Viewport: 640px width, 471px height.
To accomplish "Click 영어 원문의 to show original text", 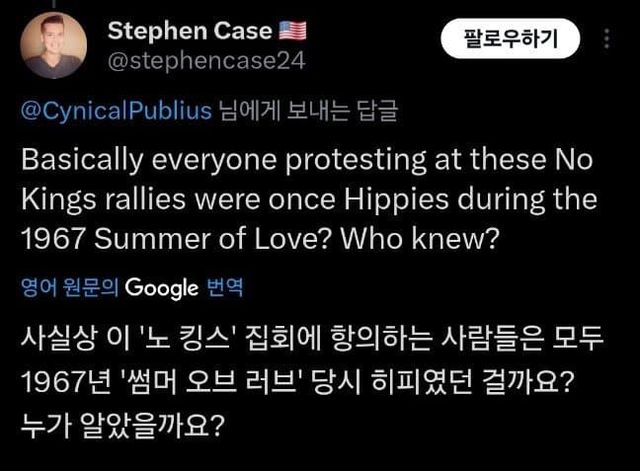I will click(x=70, y=288).
